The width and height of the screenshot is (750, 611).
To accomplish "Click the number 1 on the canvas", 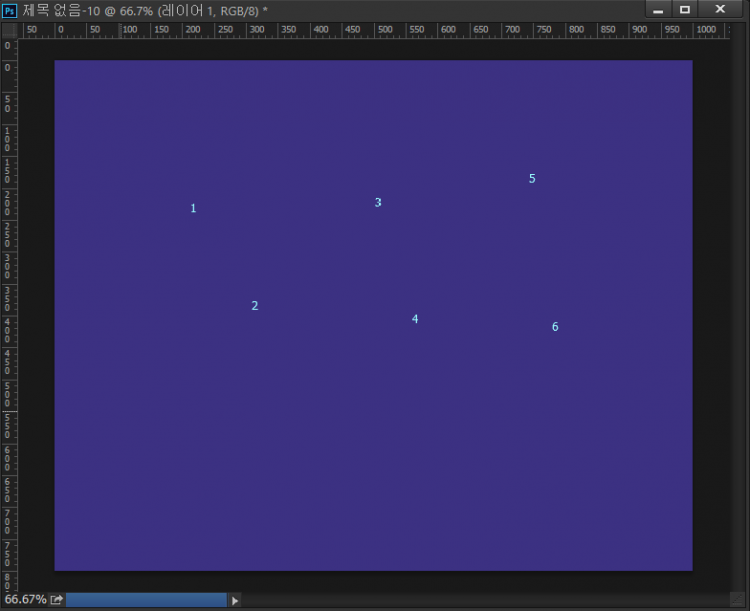I will click(x=193, y=208).
